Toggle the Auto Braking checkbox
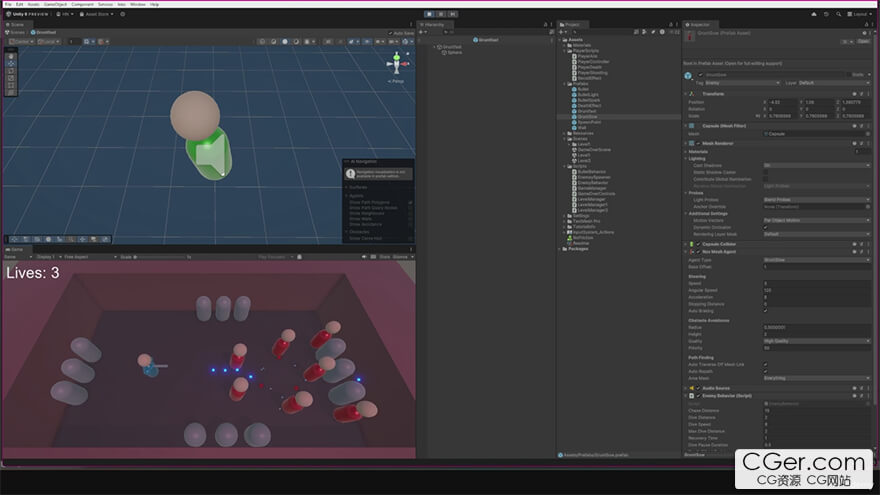 766,311
